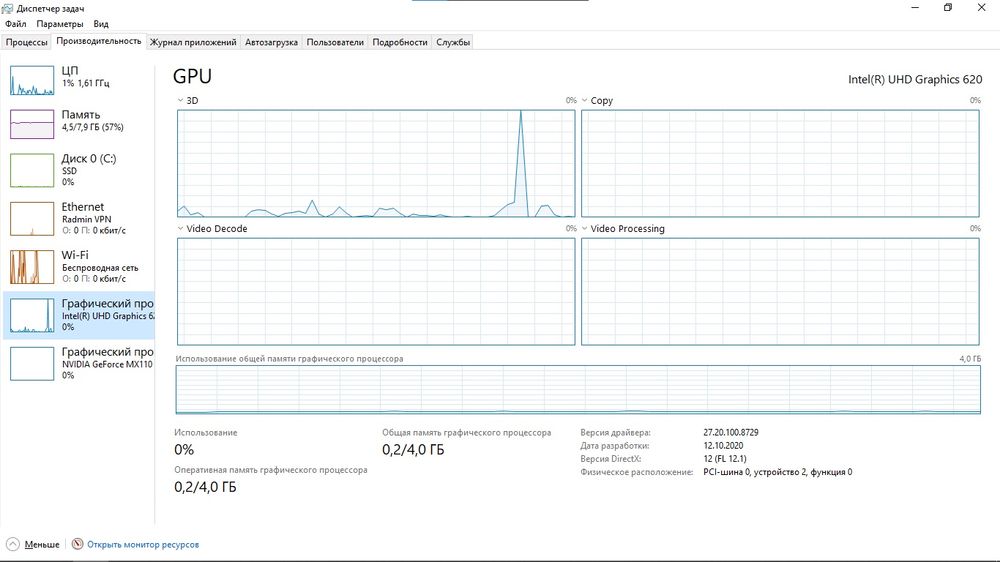Minimize the Task Manager window
This screenshot has height=562, width=1000.
(x=915, y=8)
